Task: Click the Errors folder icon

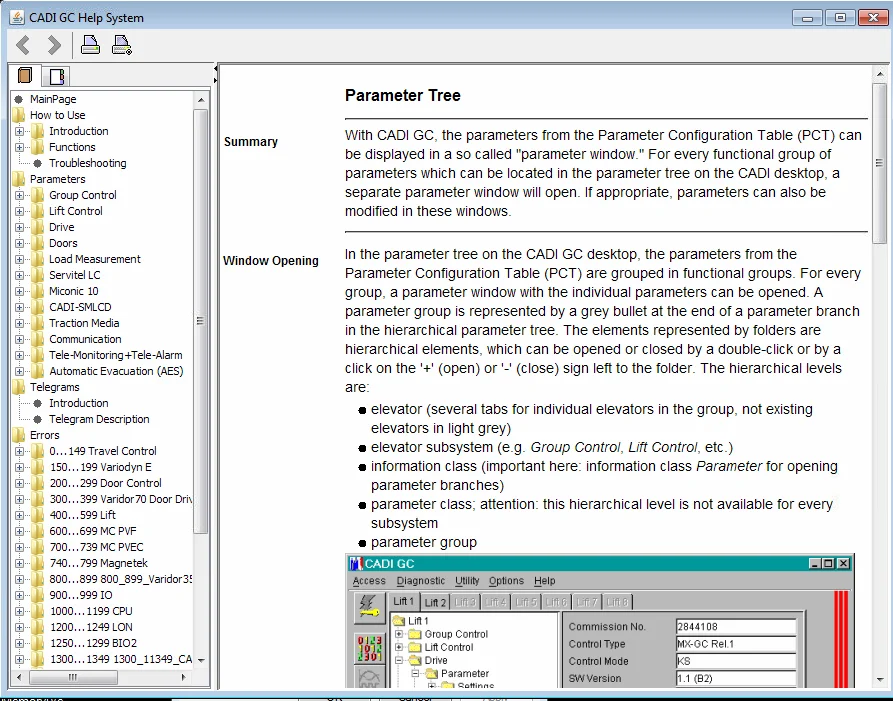Action: 19,435
